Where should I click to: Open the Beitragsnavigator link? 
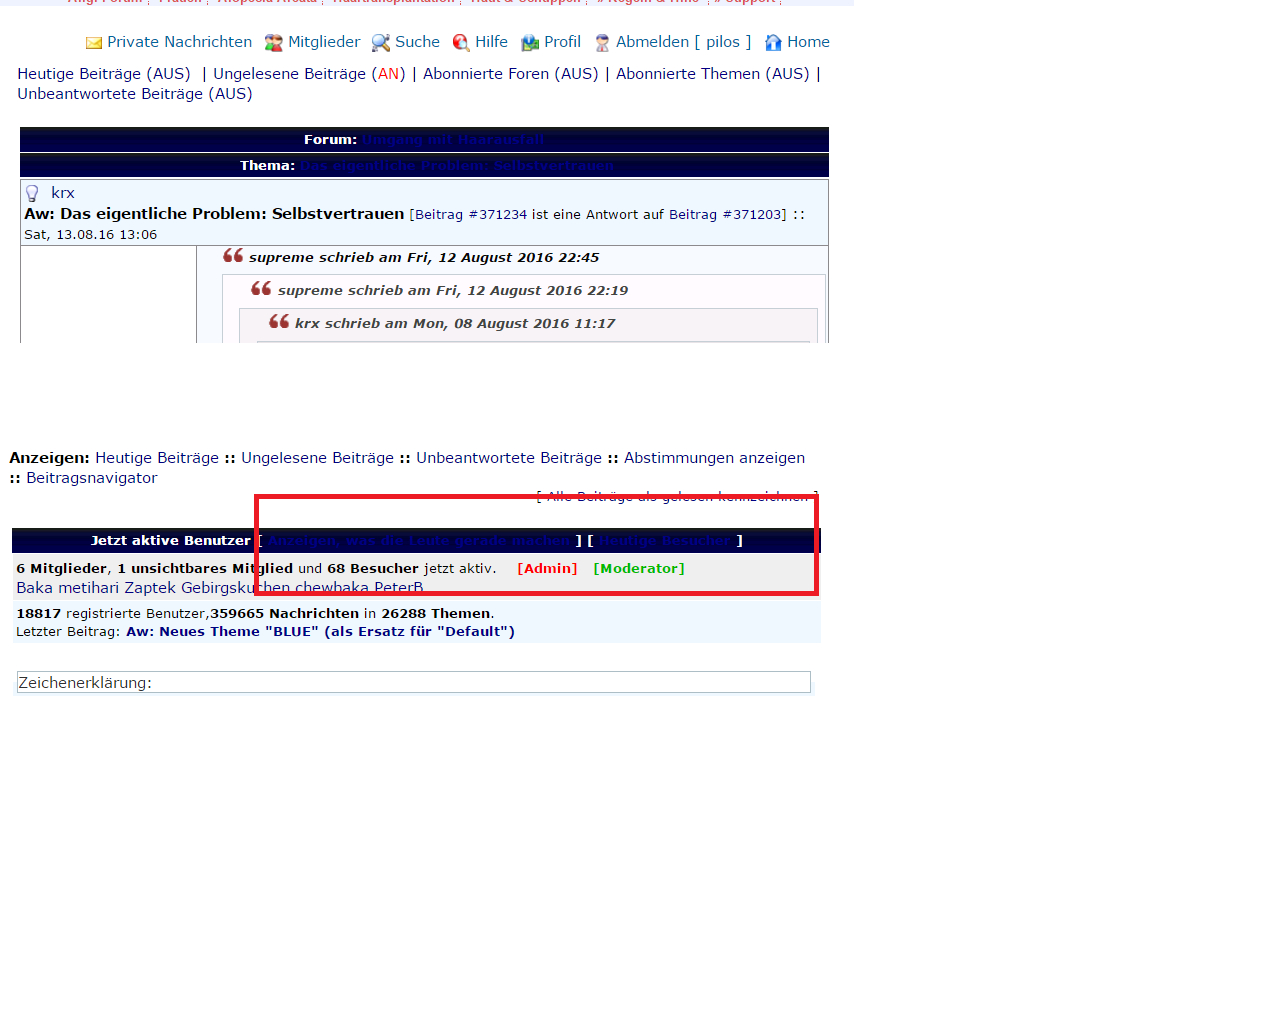(x=91, y=478)
